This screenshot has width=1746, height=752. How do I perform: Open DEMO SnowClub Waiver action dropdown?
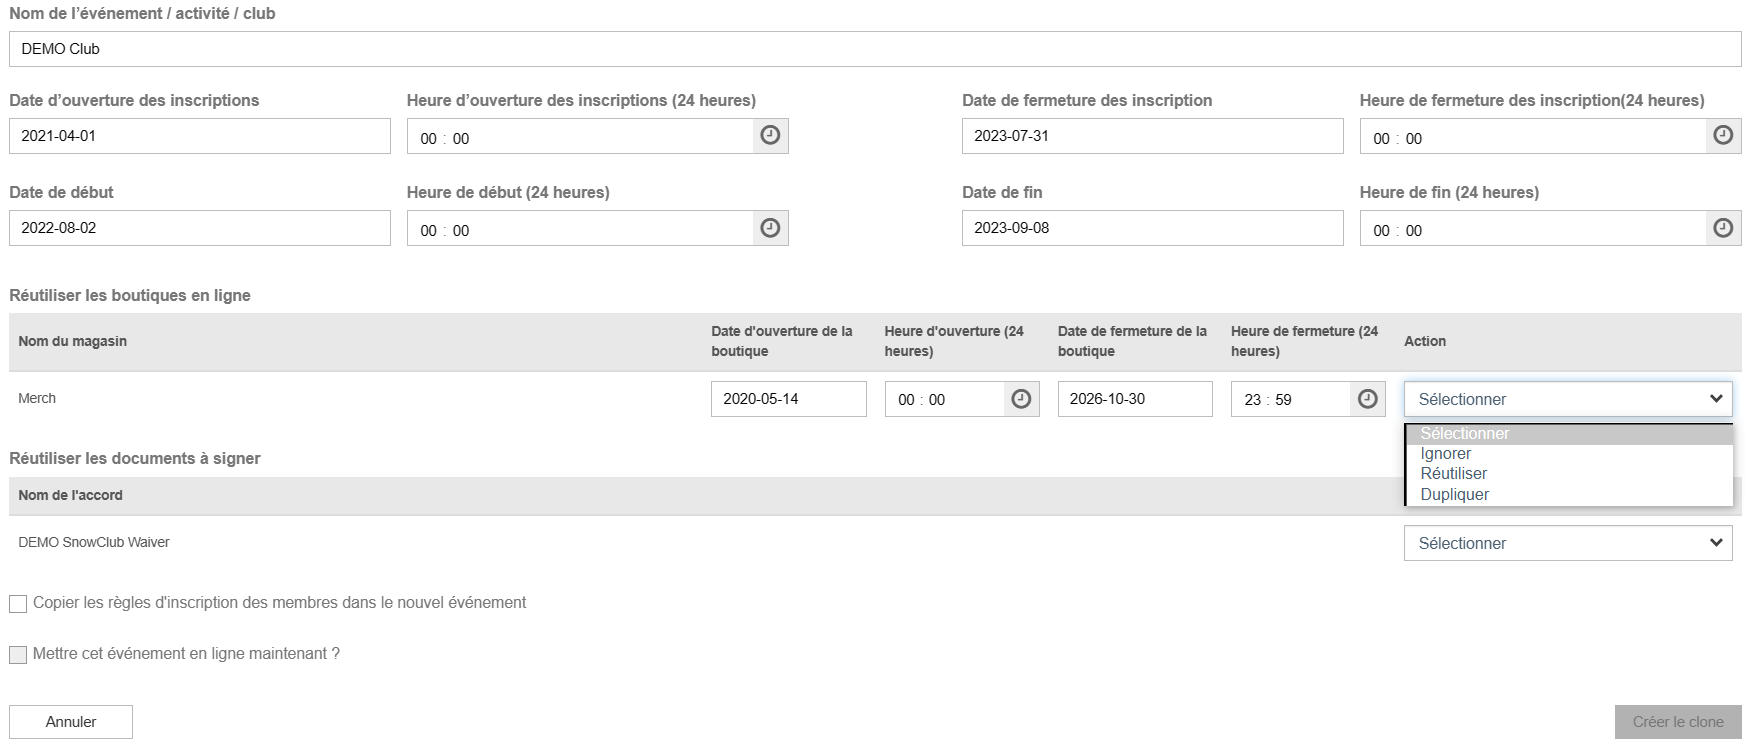1567,543
